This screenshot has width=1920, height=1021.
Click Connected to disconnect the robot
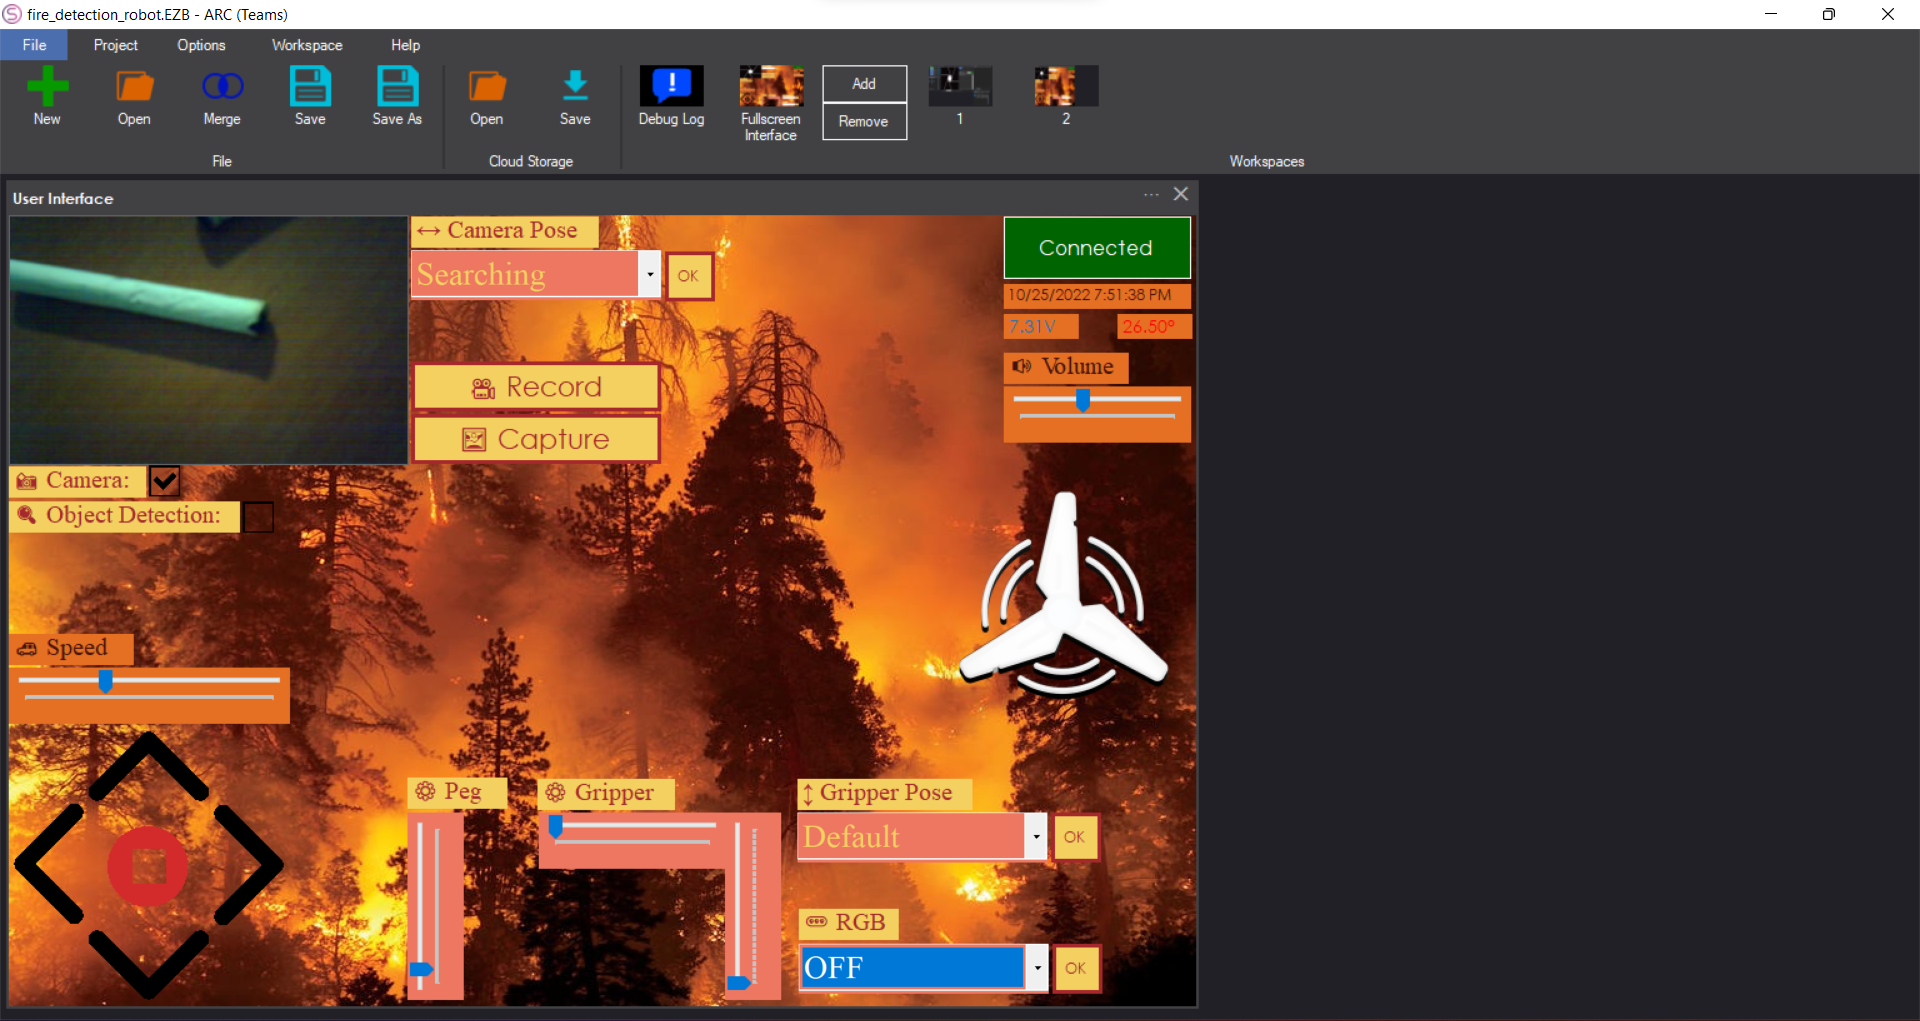pos(1096,248)
